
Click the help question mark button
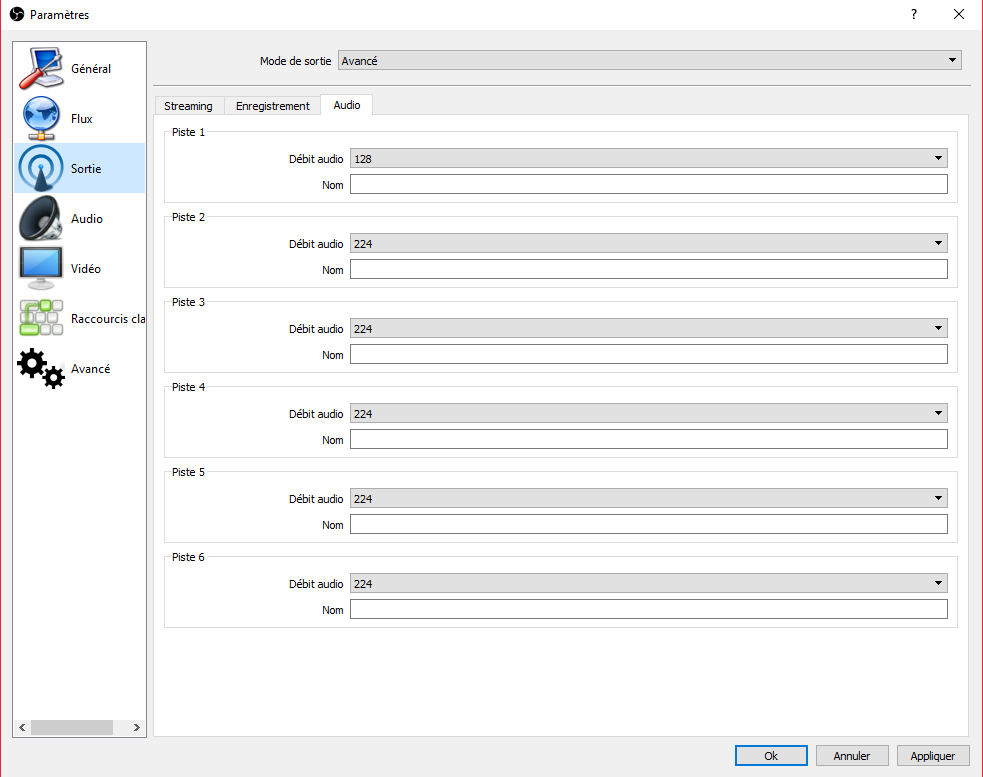[914, 14]
